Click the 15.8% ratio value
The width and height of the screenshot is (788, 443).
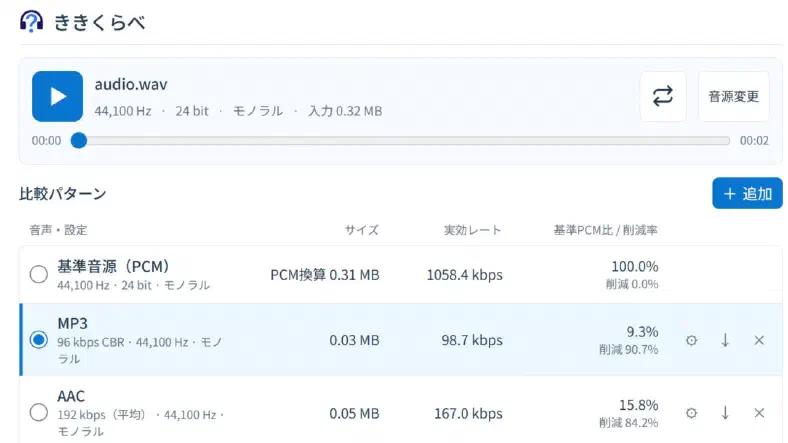pos(639,405)
